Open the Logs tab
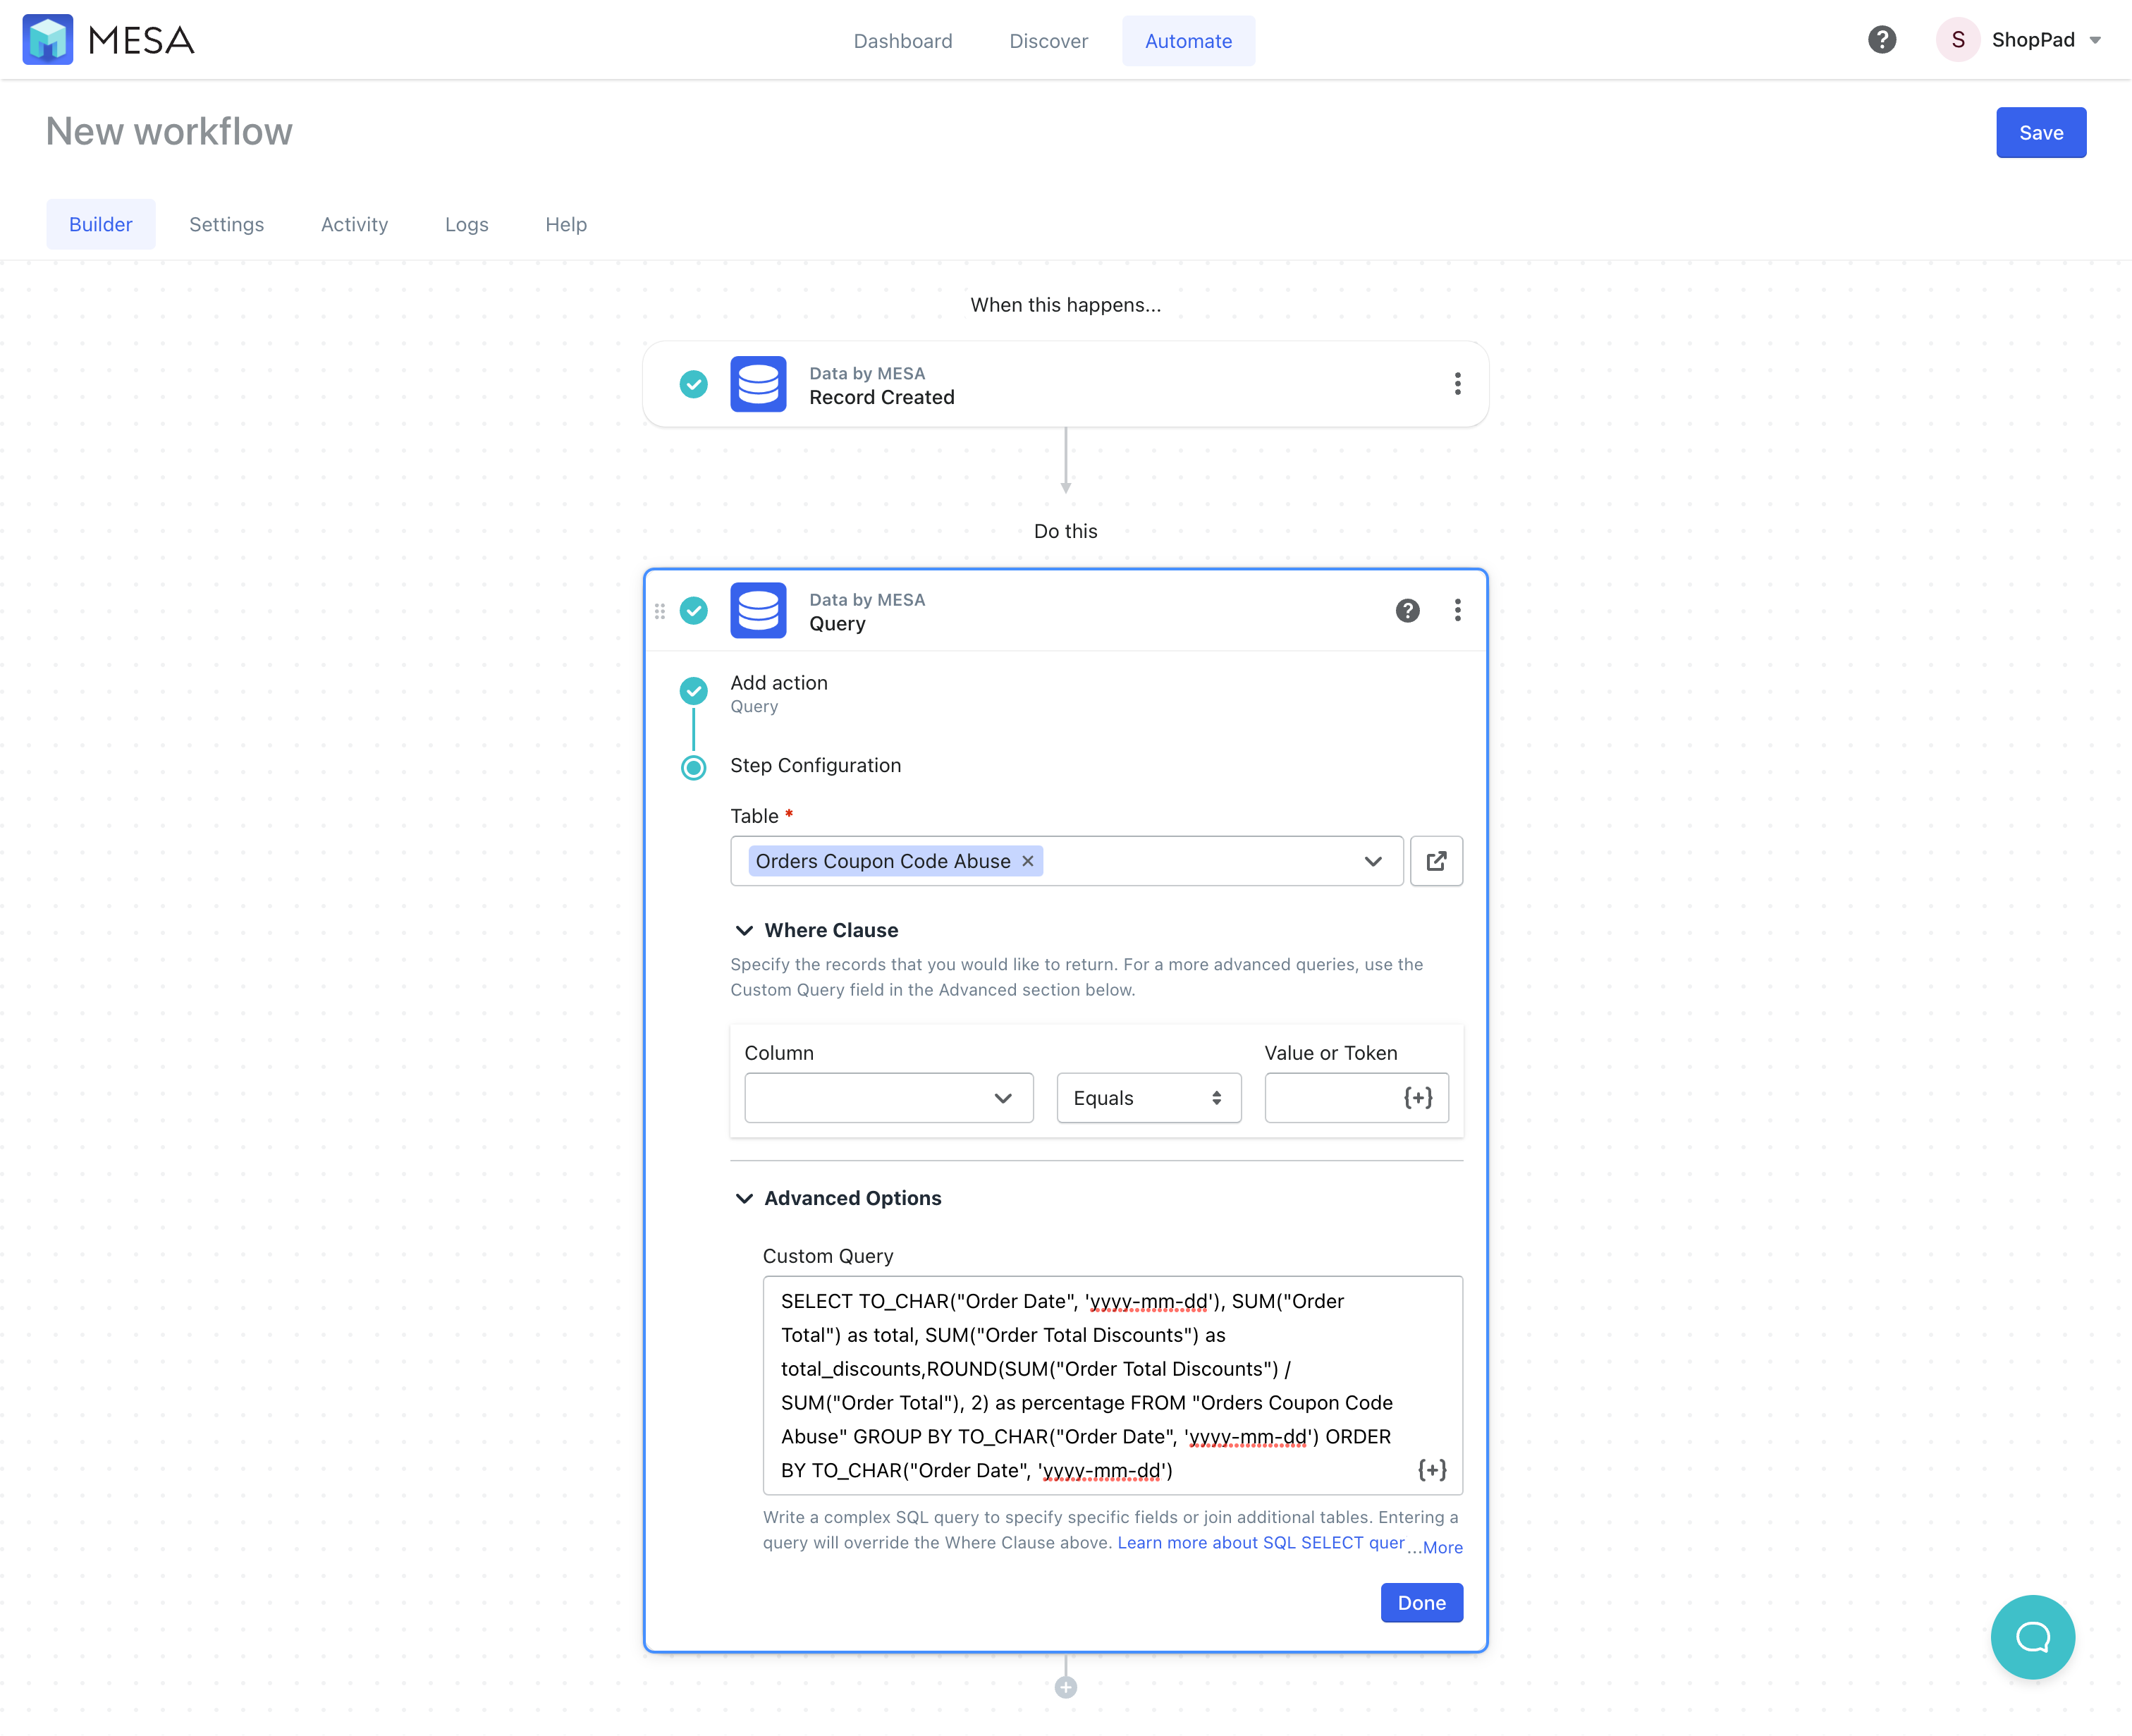 [467, 224]
